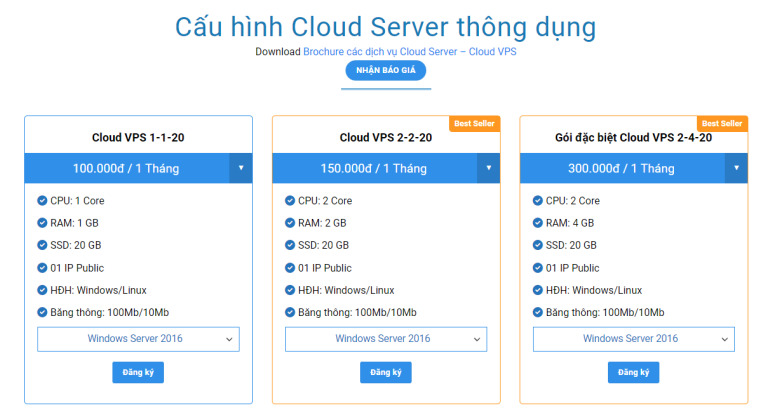Open OS selector in Cloud VPS 2-2-20 card
This screenshot has height=415, width=768.
point(386,339)
